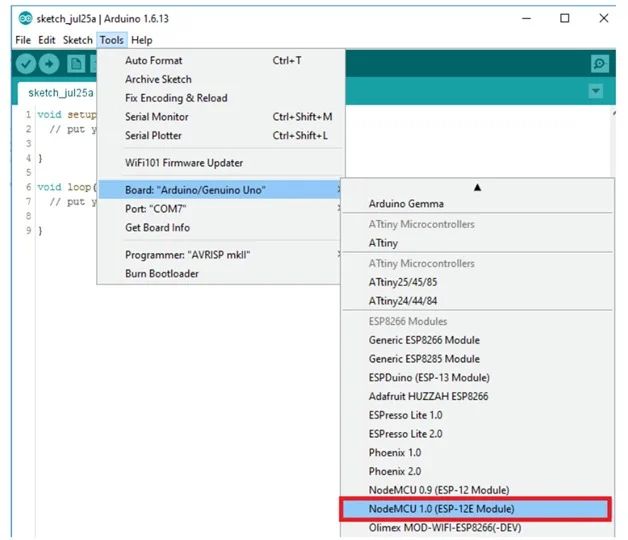Choose ATtiny25/45/85 board
The image size is (628, 540).
click(477, 282)
